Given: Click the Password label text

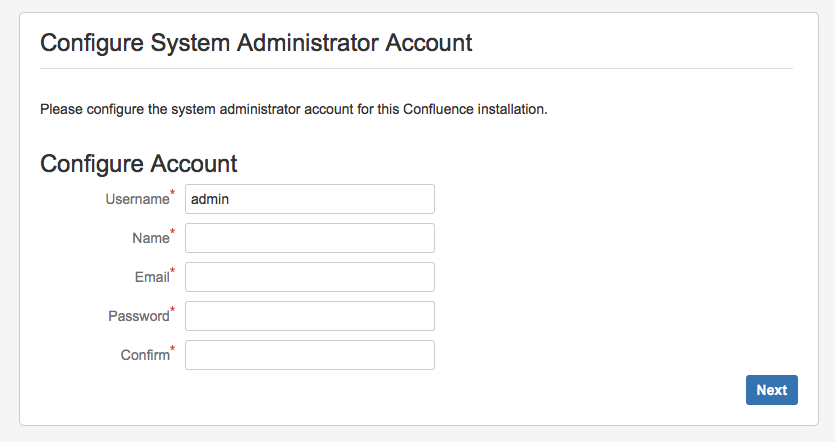Looking at the screenshot, I should click(x=138, y=316).
